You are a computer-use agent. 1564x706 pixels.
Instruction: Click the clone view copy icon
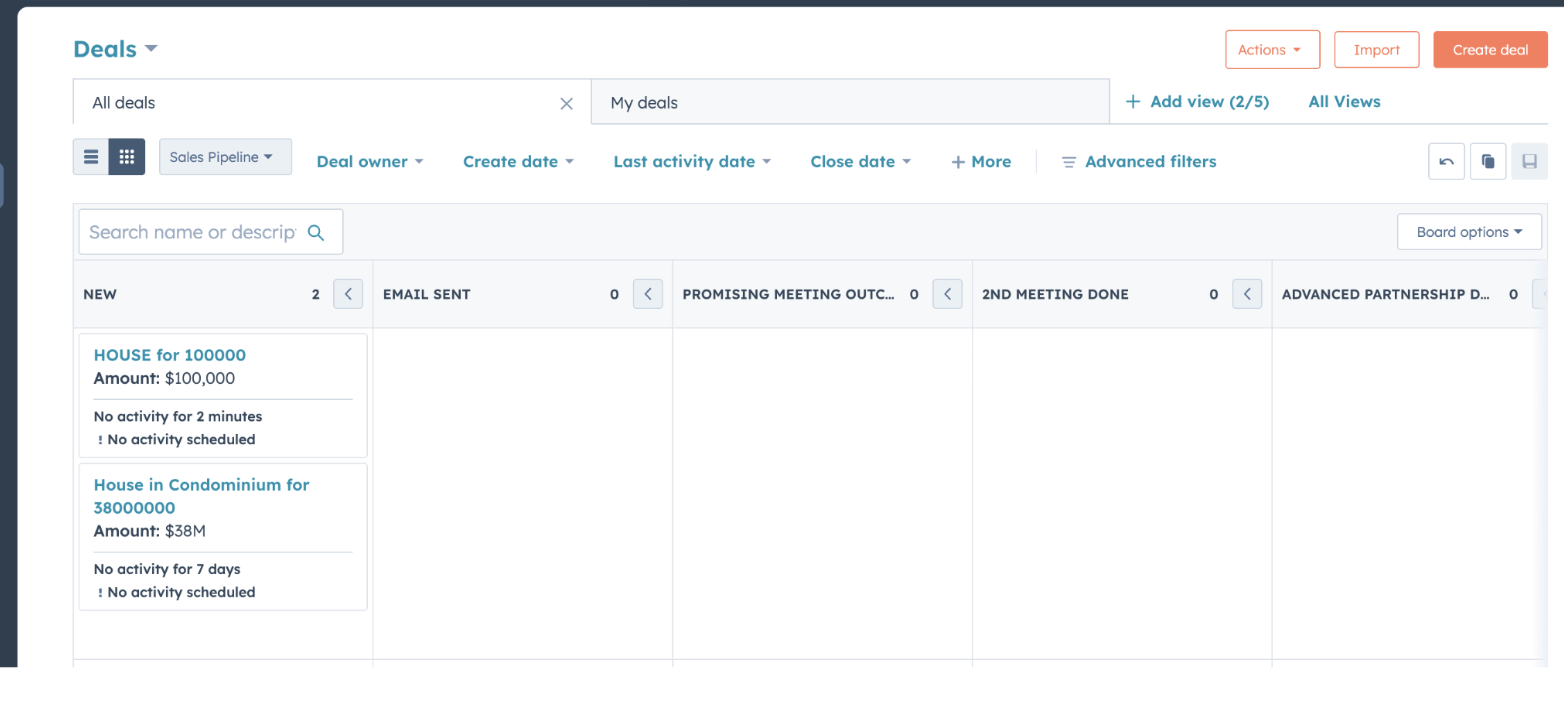pyautogui.click(x=1488, y=161)
